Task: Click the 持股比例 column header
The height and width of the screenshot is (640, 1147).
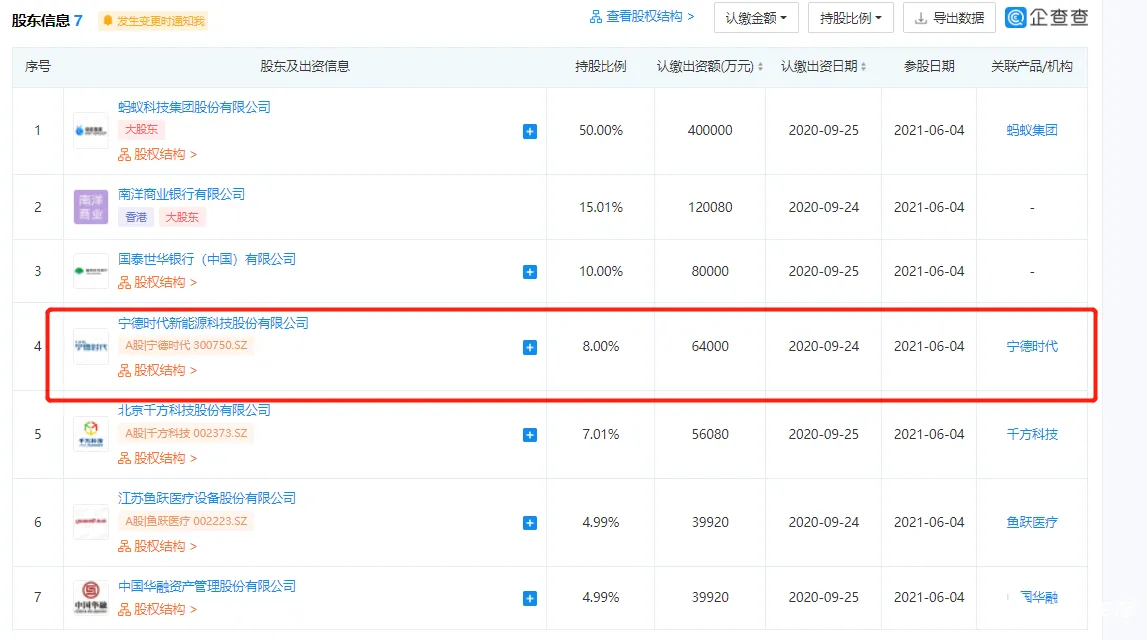Action: 601,67
